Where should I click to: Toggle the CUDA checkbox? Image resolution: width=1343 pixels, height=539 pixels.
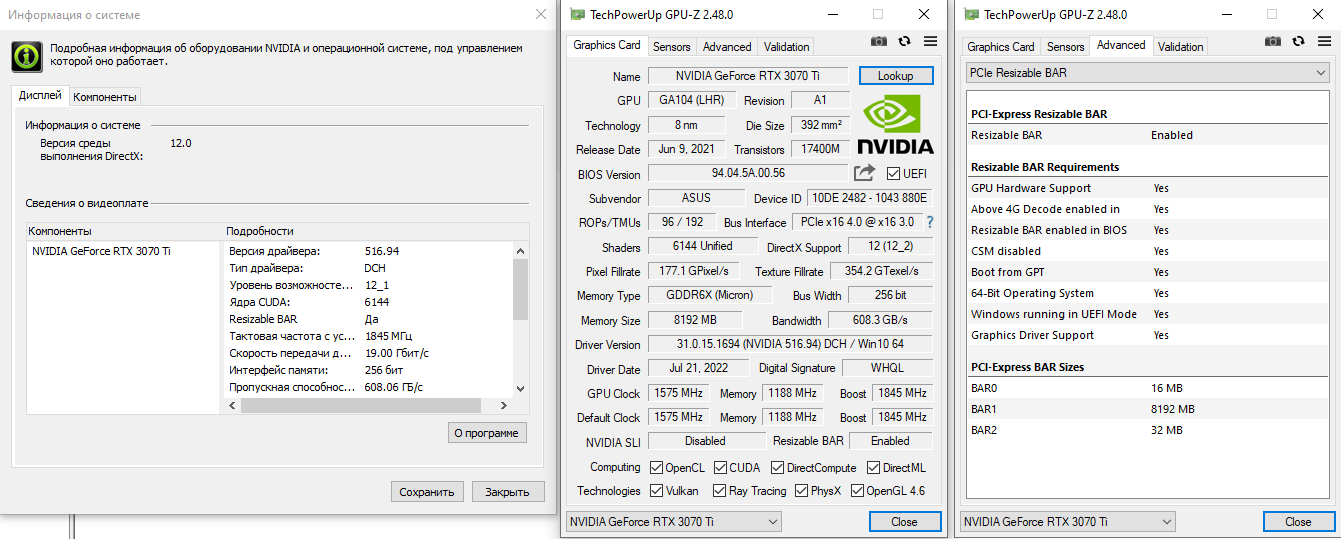point(719,467)
